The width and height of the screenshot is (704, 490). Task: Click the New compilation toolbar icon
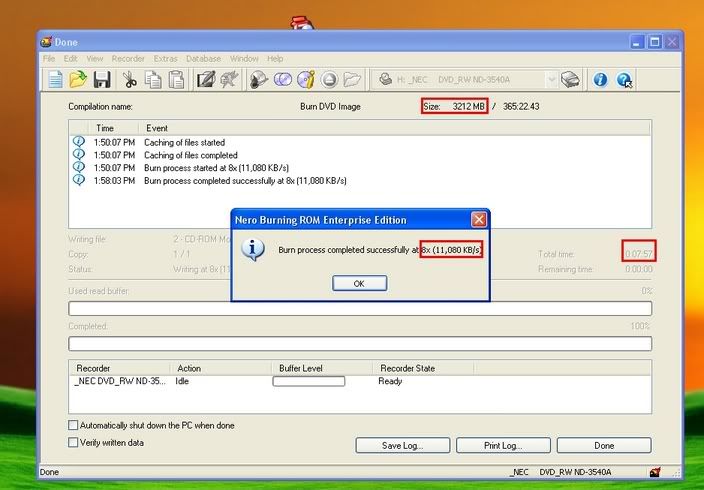click(55, 80)
